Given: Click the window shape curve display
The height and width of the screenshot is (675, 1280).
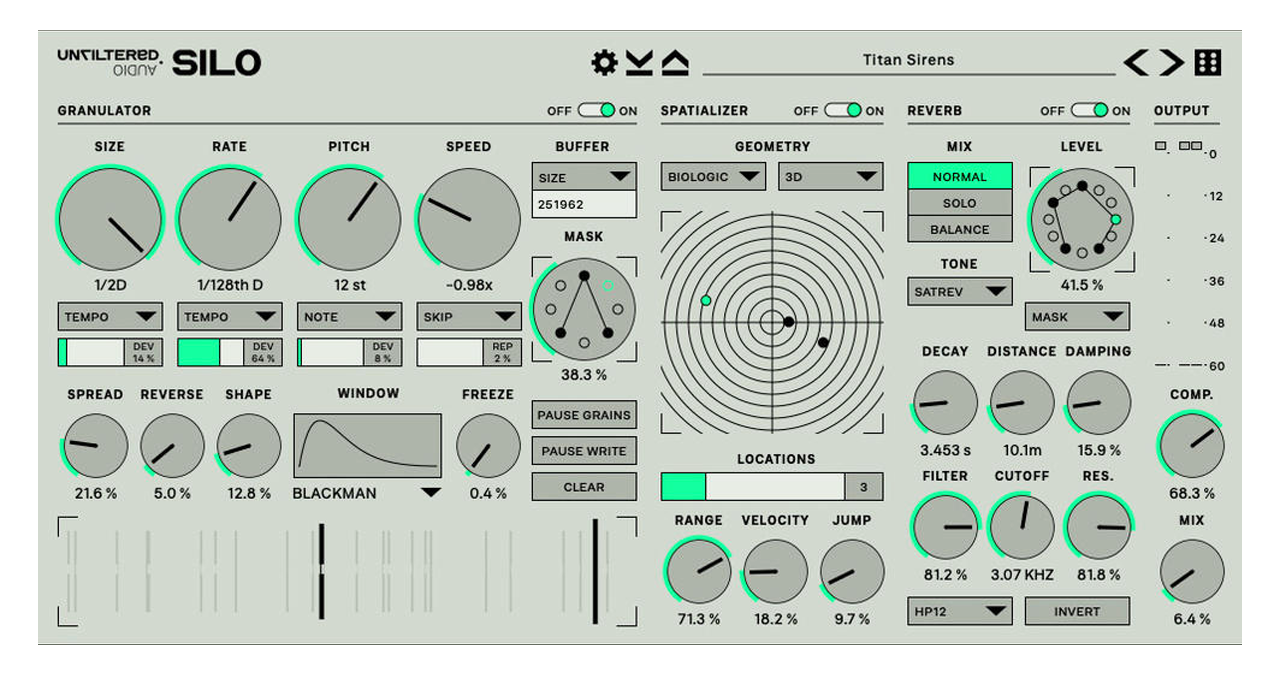Looking at the screenshot, I should point(367,446).
